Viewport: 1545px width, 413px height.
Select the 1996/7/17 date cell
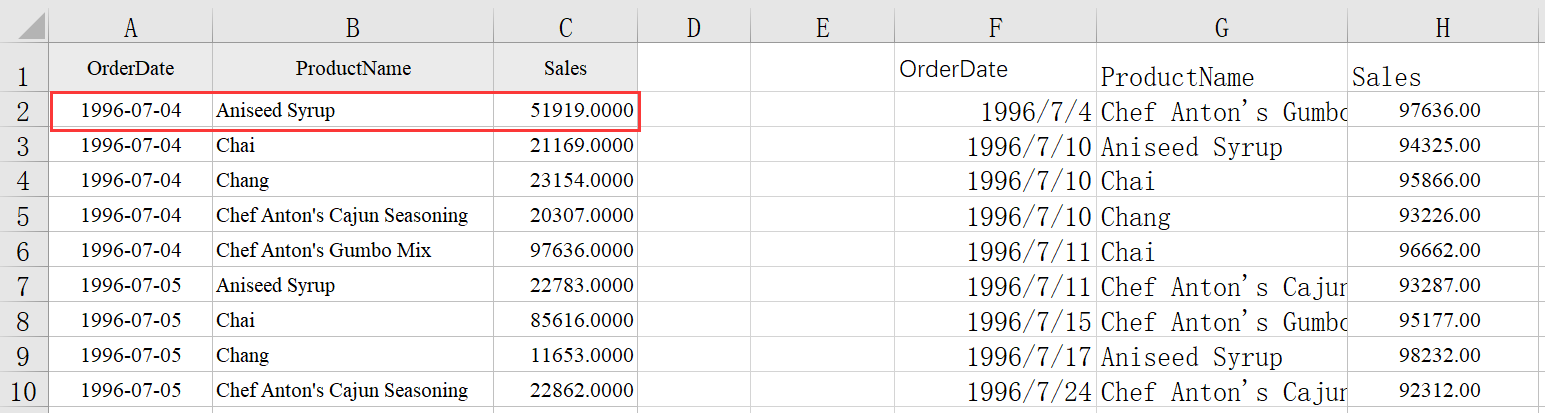(x=995, y=355)
